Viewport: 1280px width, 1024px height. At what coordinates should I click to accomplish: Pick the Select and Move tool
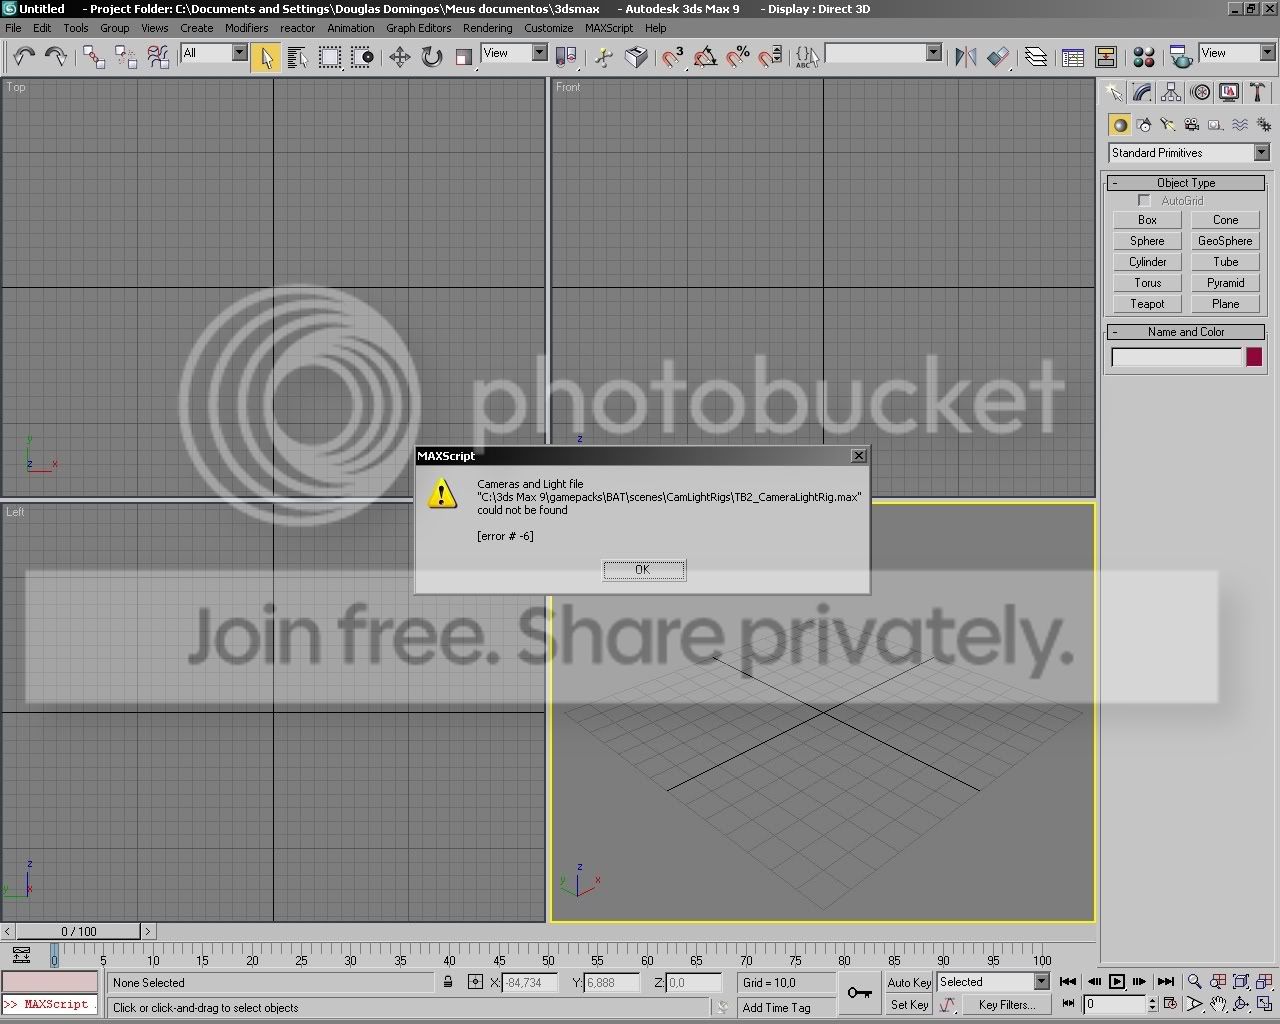[399, 57]
